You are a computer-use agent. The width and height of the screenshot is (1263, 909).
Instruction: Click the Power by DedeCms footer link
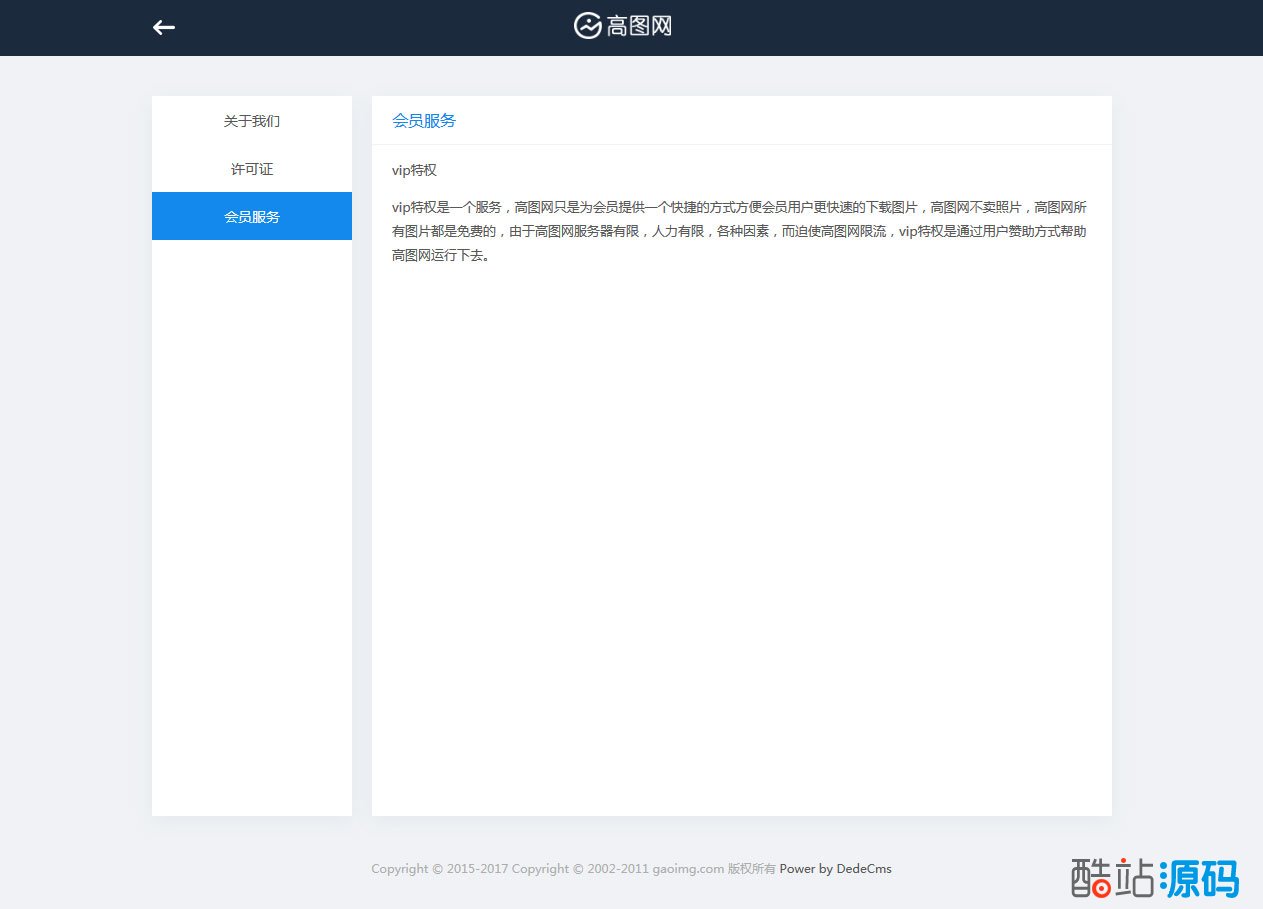[x=835, y=869]
